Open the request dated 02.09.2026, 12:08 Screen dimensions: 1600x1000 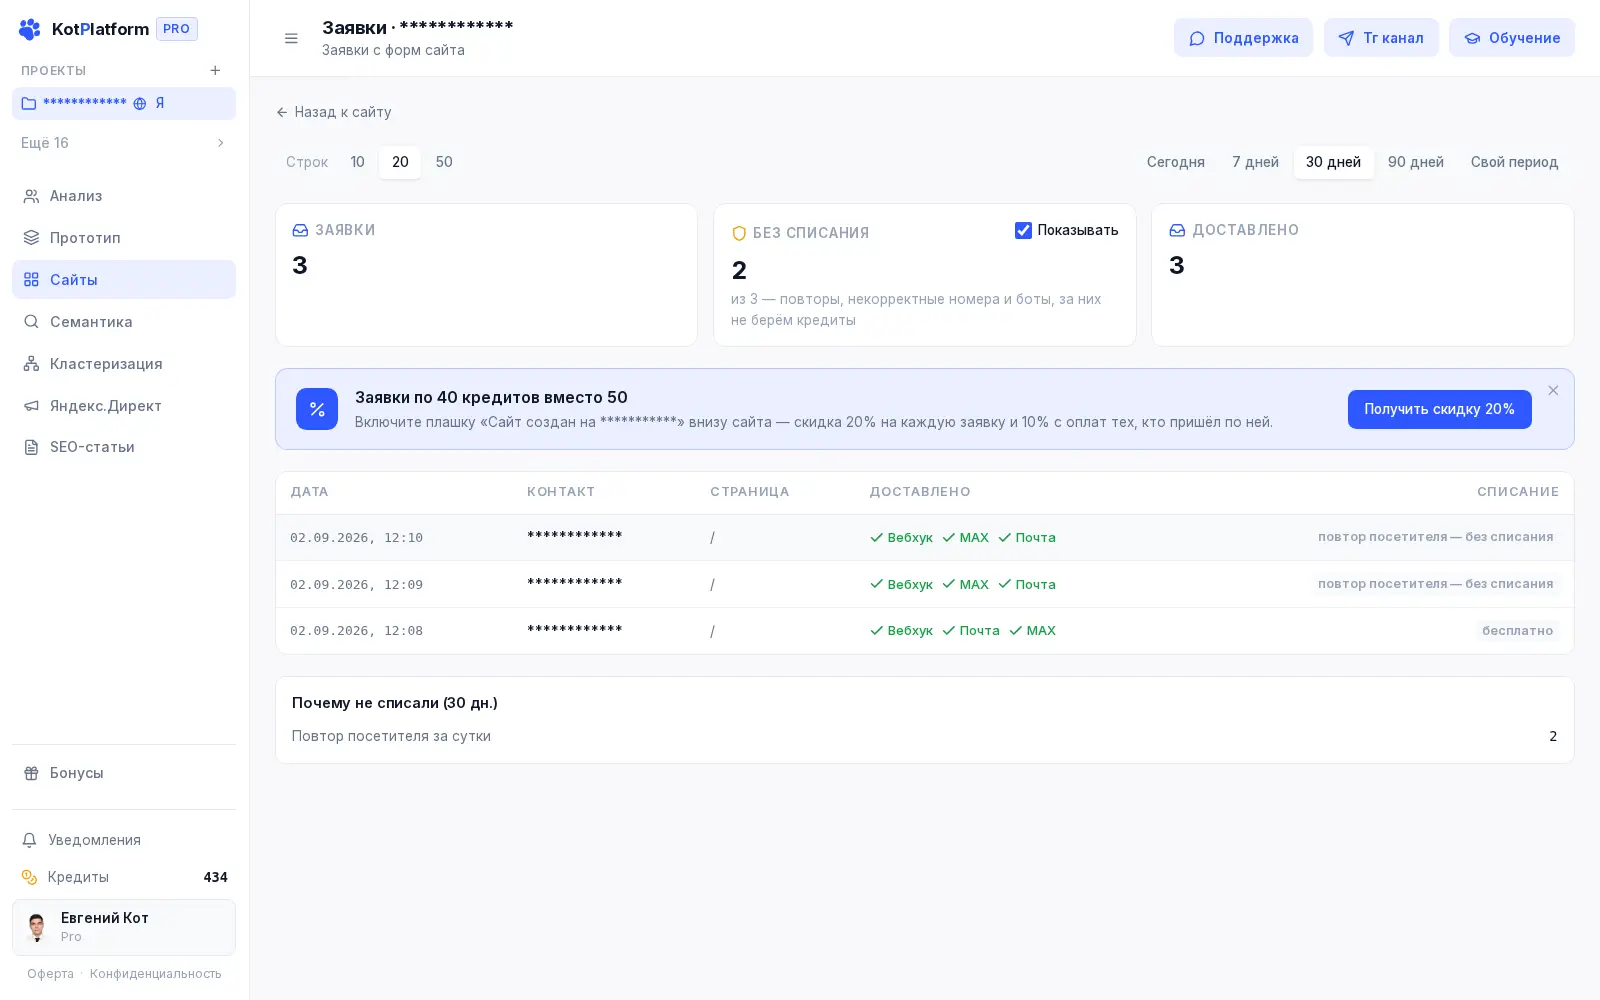(x=925, y=631)
